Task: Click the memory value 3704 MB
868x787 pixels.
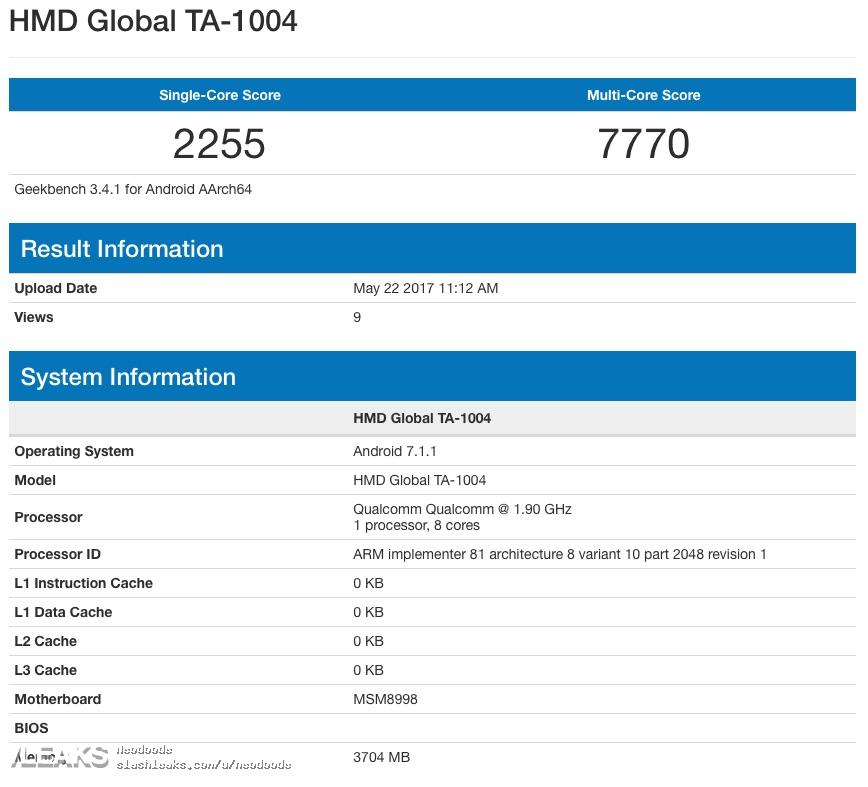Action: (381, 757)
